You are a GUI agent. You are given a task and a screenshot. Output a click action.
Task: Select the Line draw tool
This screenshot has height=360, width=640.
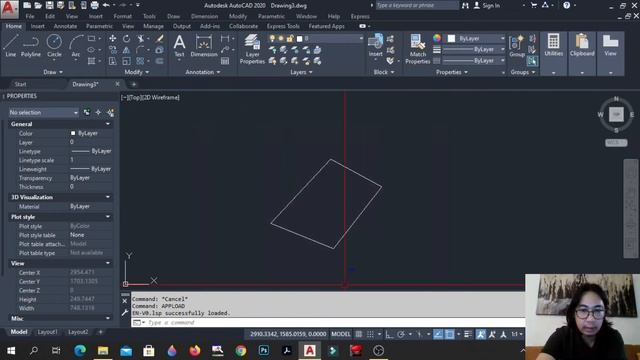click(11, 45)
